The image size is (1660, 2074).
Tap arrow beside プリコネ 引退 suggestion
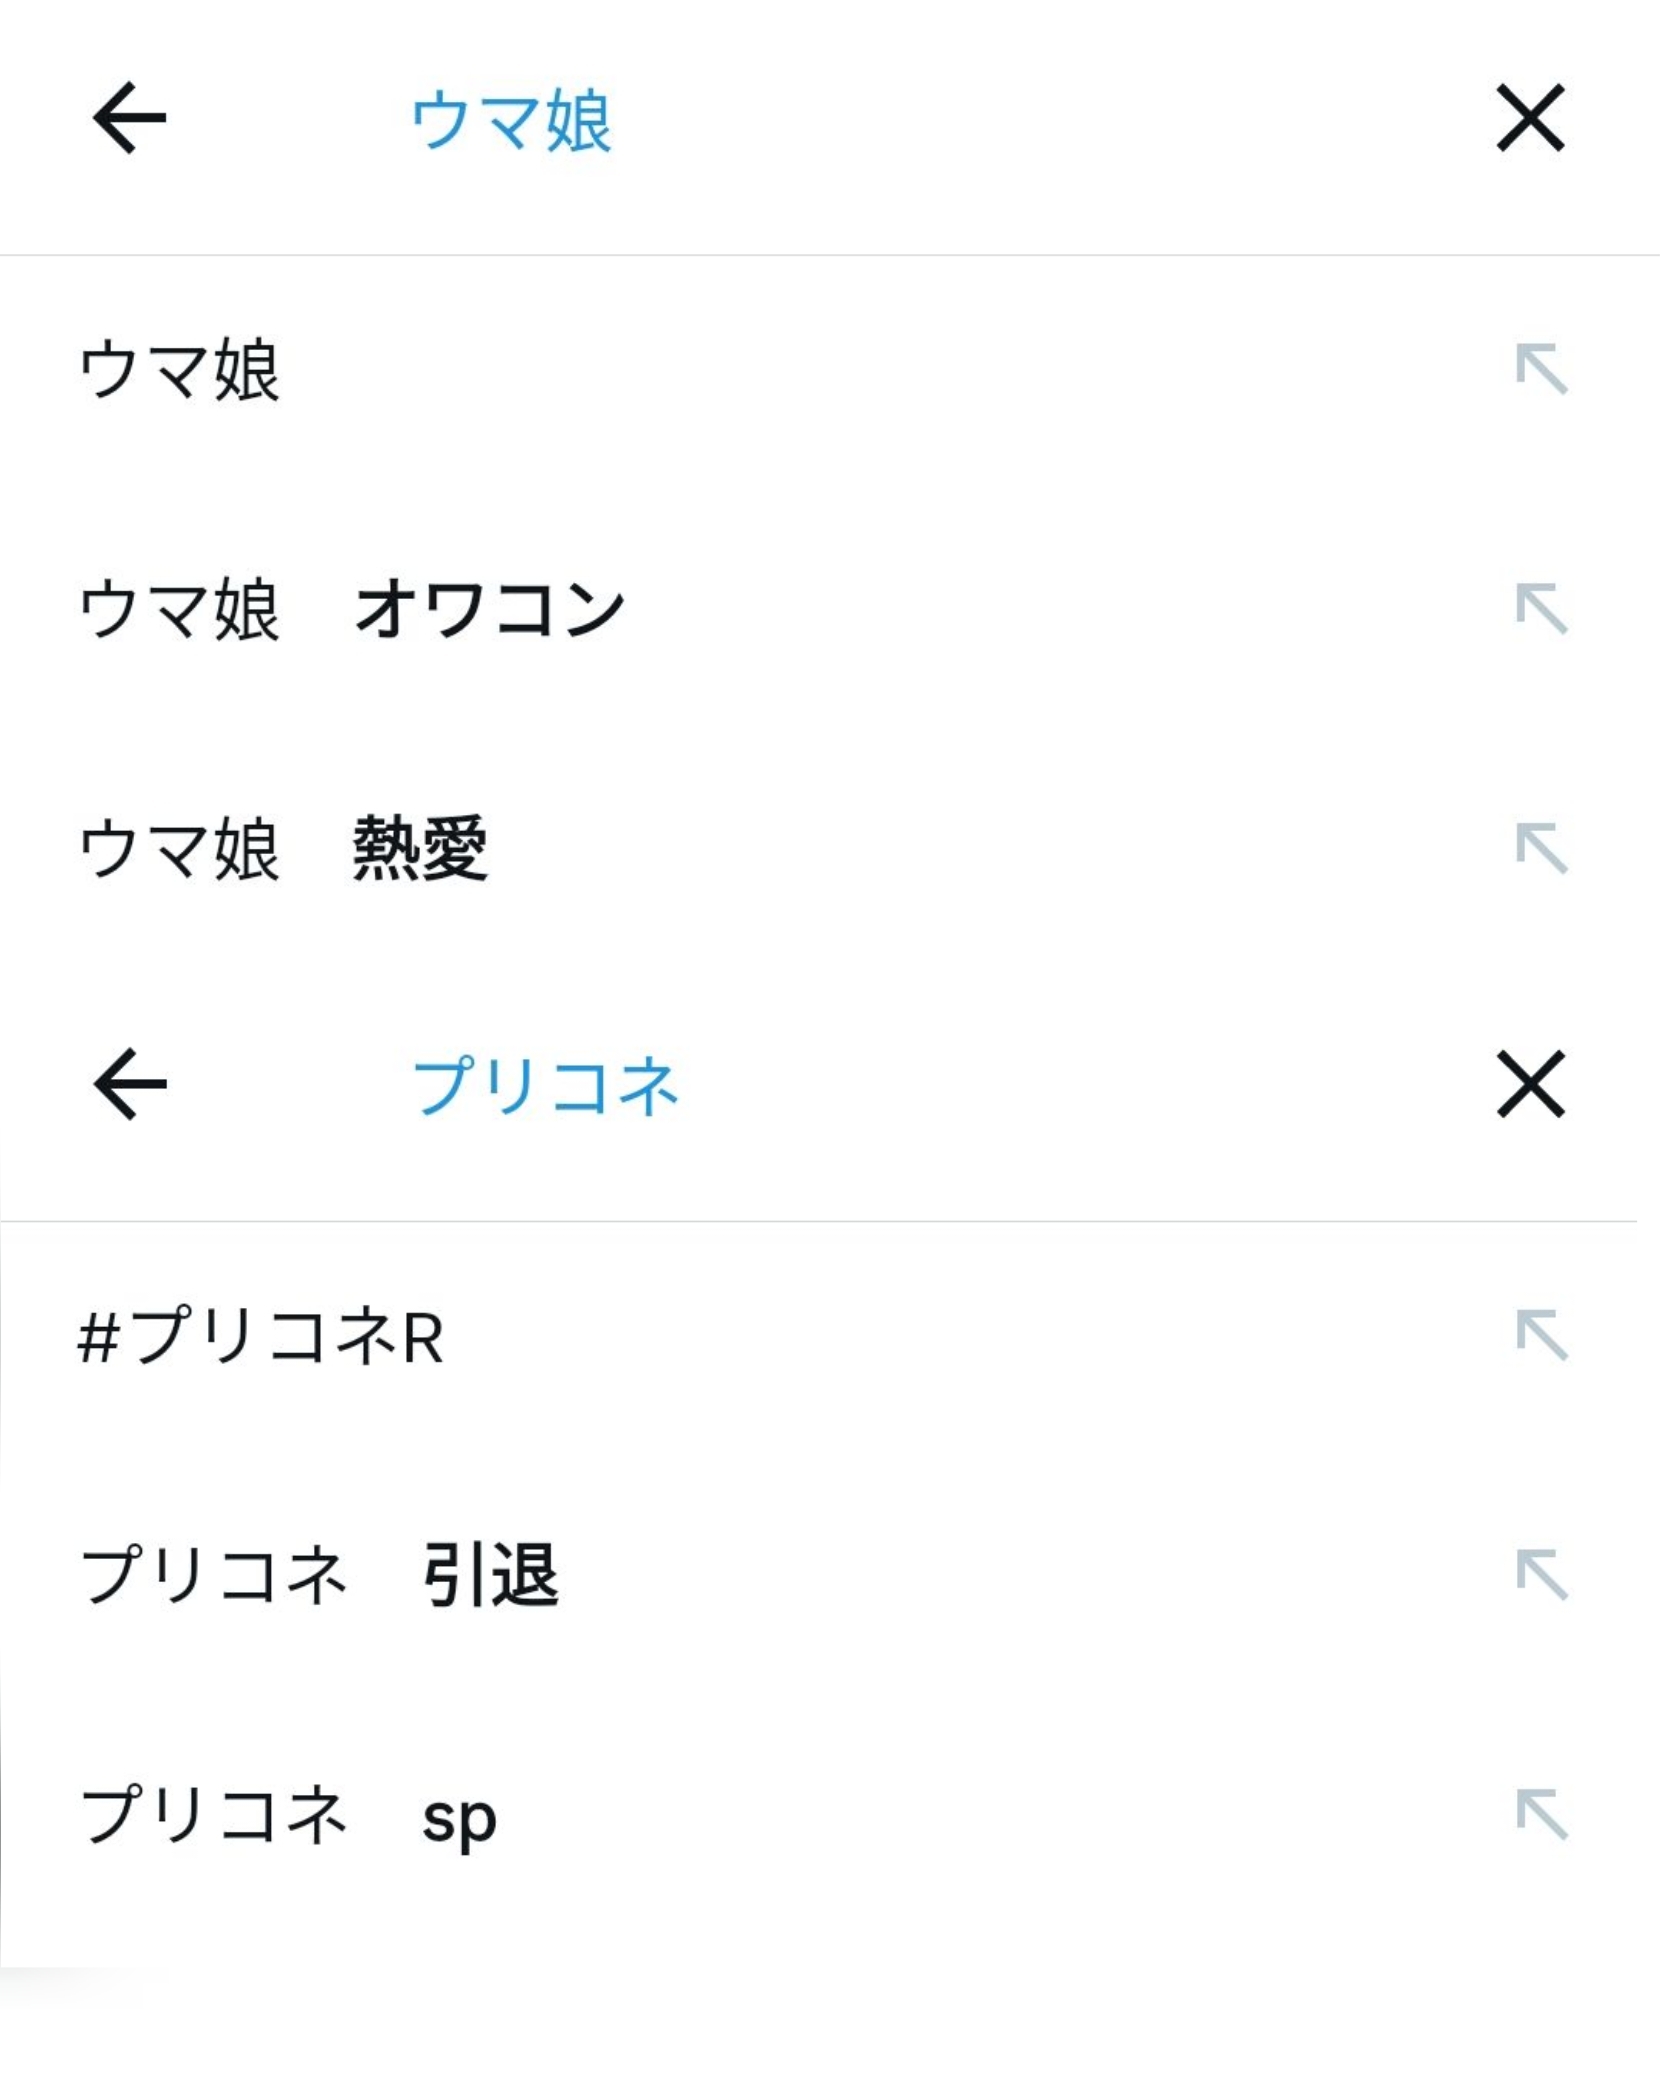pos(1541,1575)
